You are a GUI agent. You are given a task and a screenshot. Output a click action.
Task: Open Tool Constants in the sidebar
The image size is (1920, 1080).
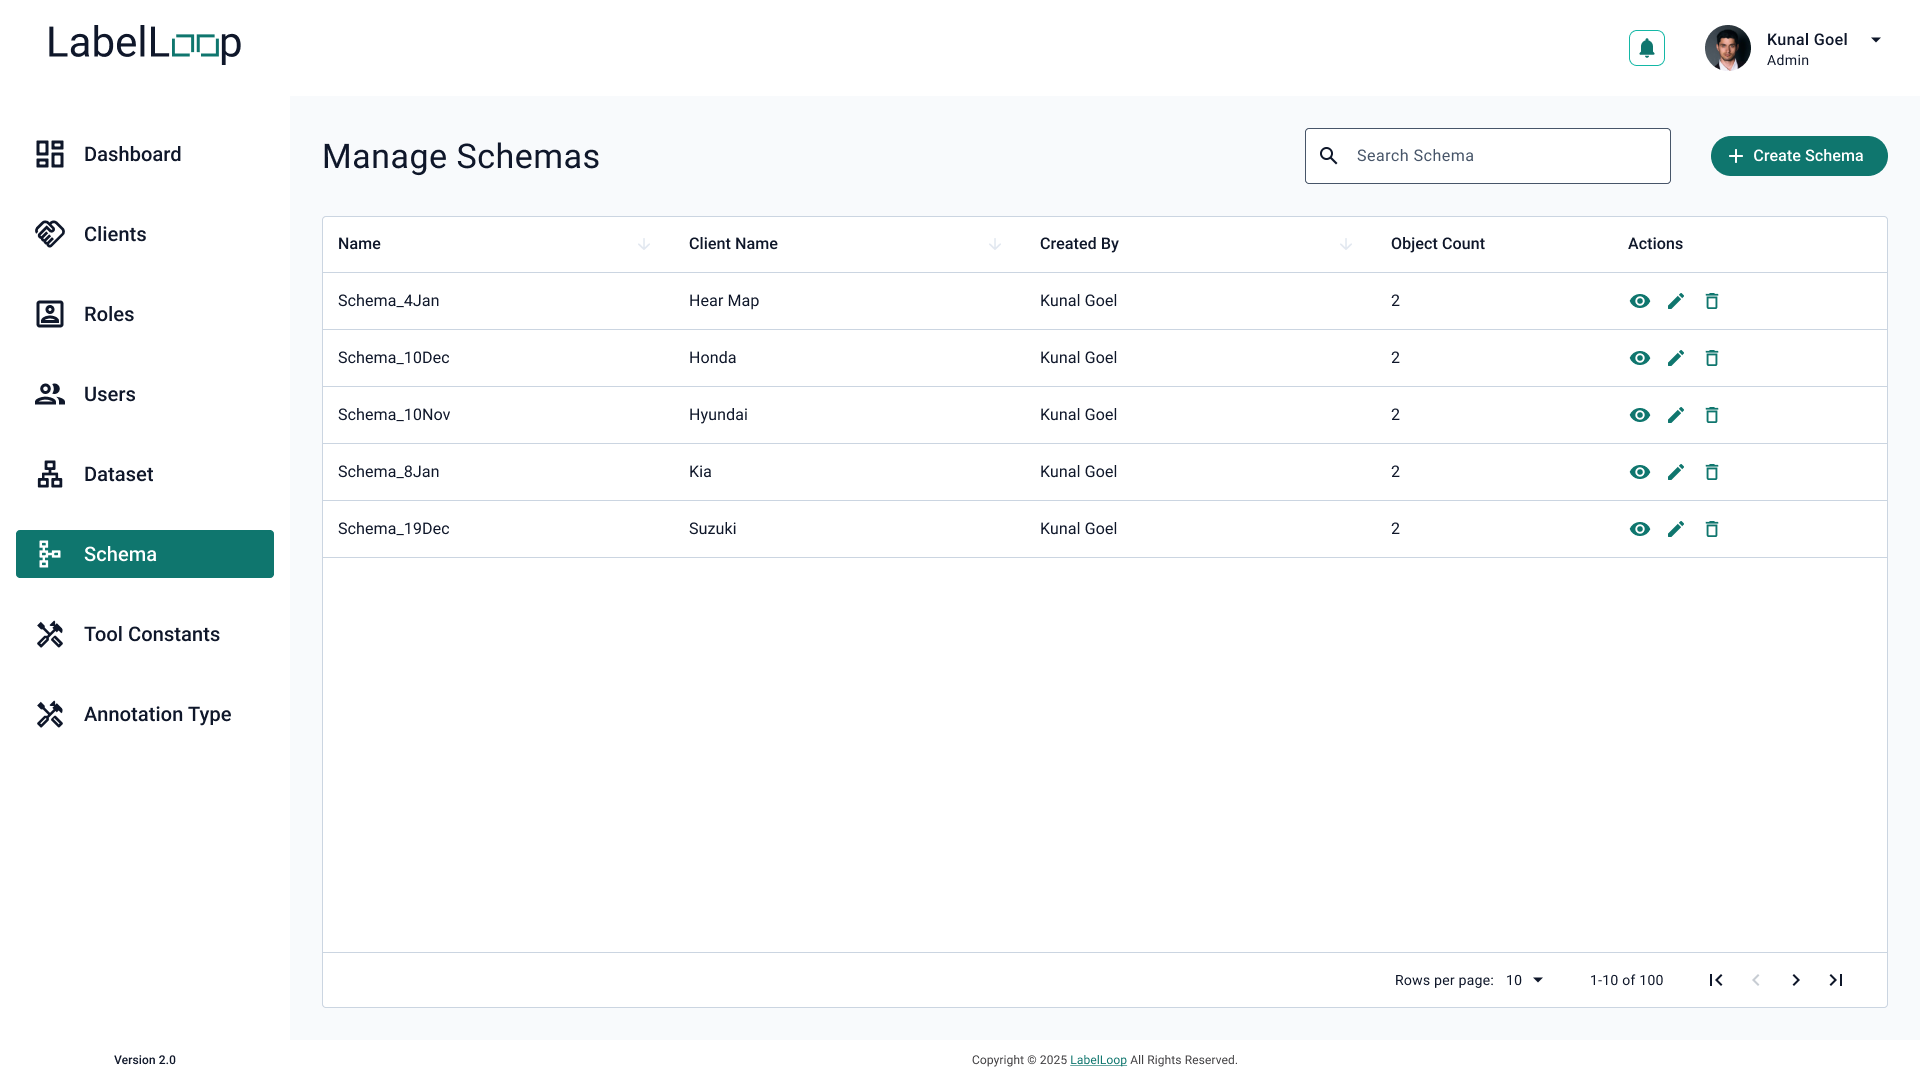145,634
